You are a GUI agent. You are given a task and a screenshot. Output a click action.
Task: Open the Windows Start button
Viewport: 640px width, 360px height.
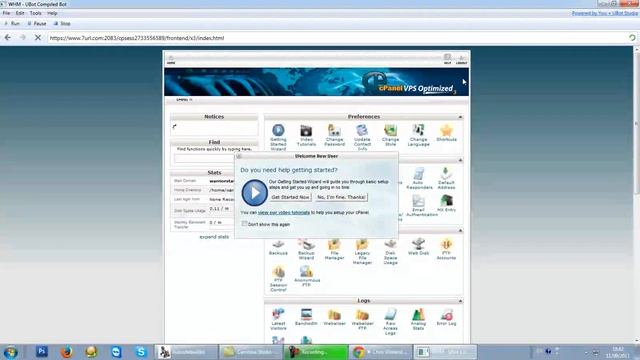click(x=11, y=352)
